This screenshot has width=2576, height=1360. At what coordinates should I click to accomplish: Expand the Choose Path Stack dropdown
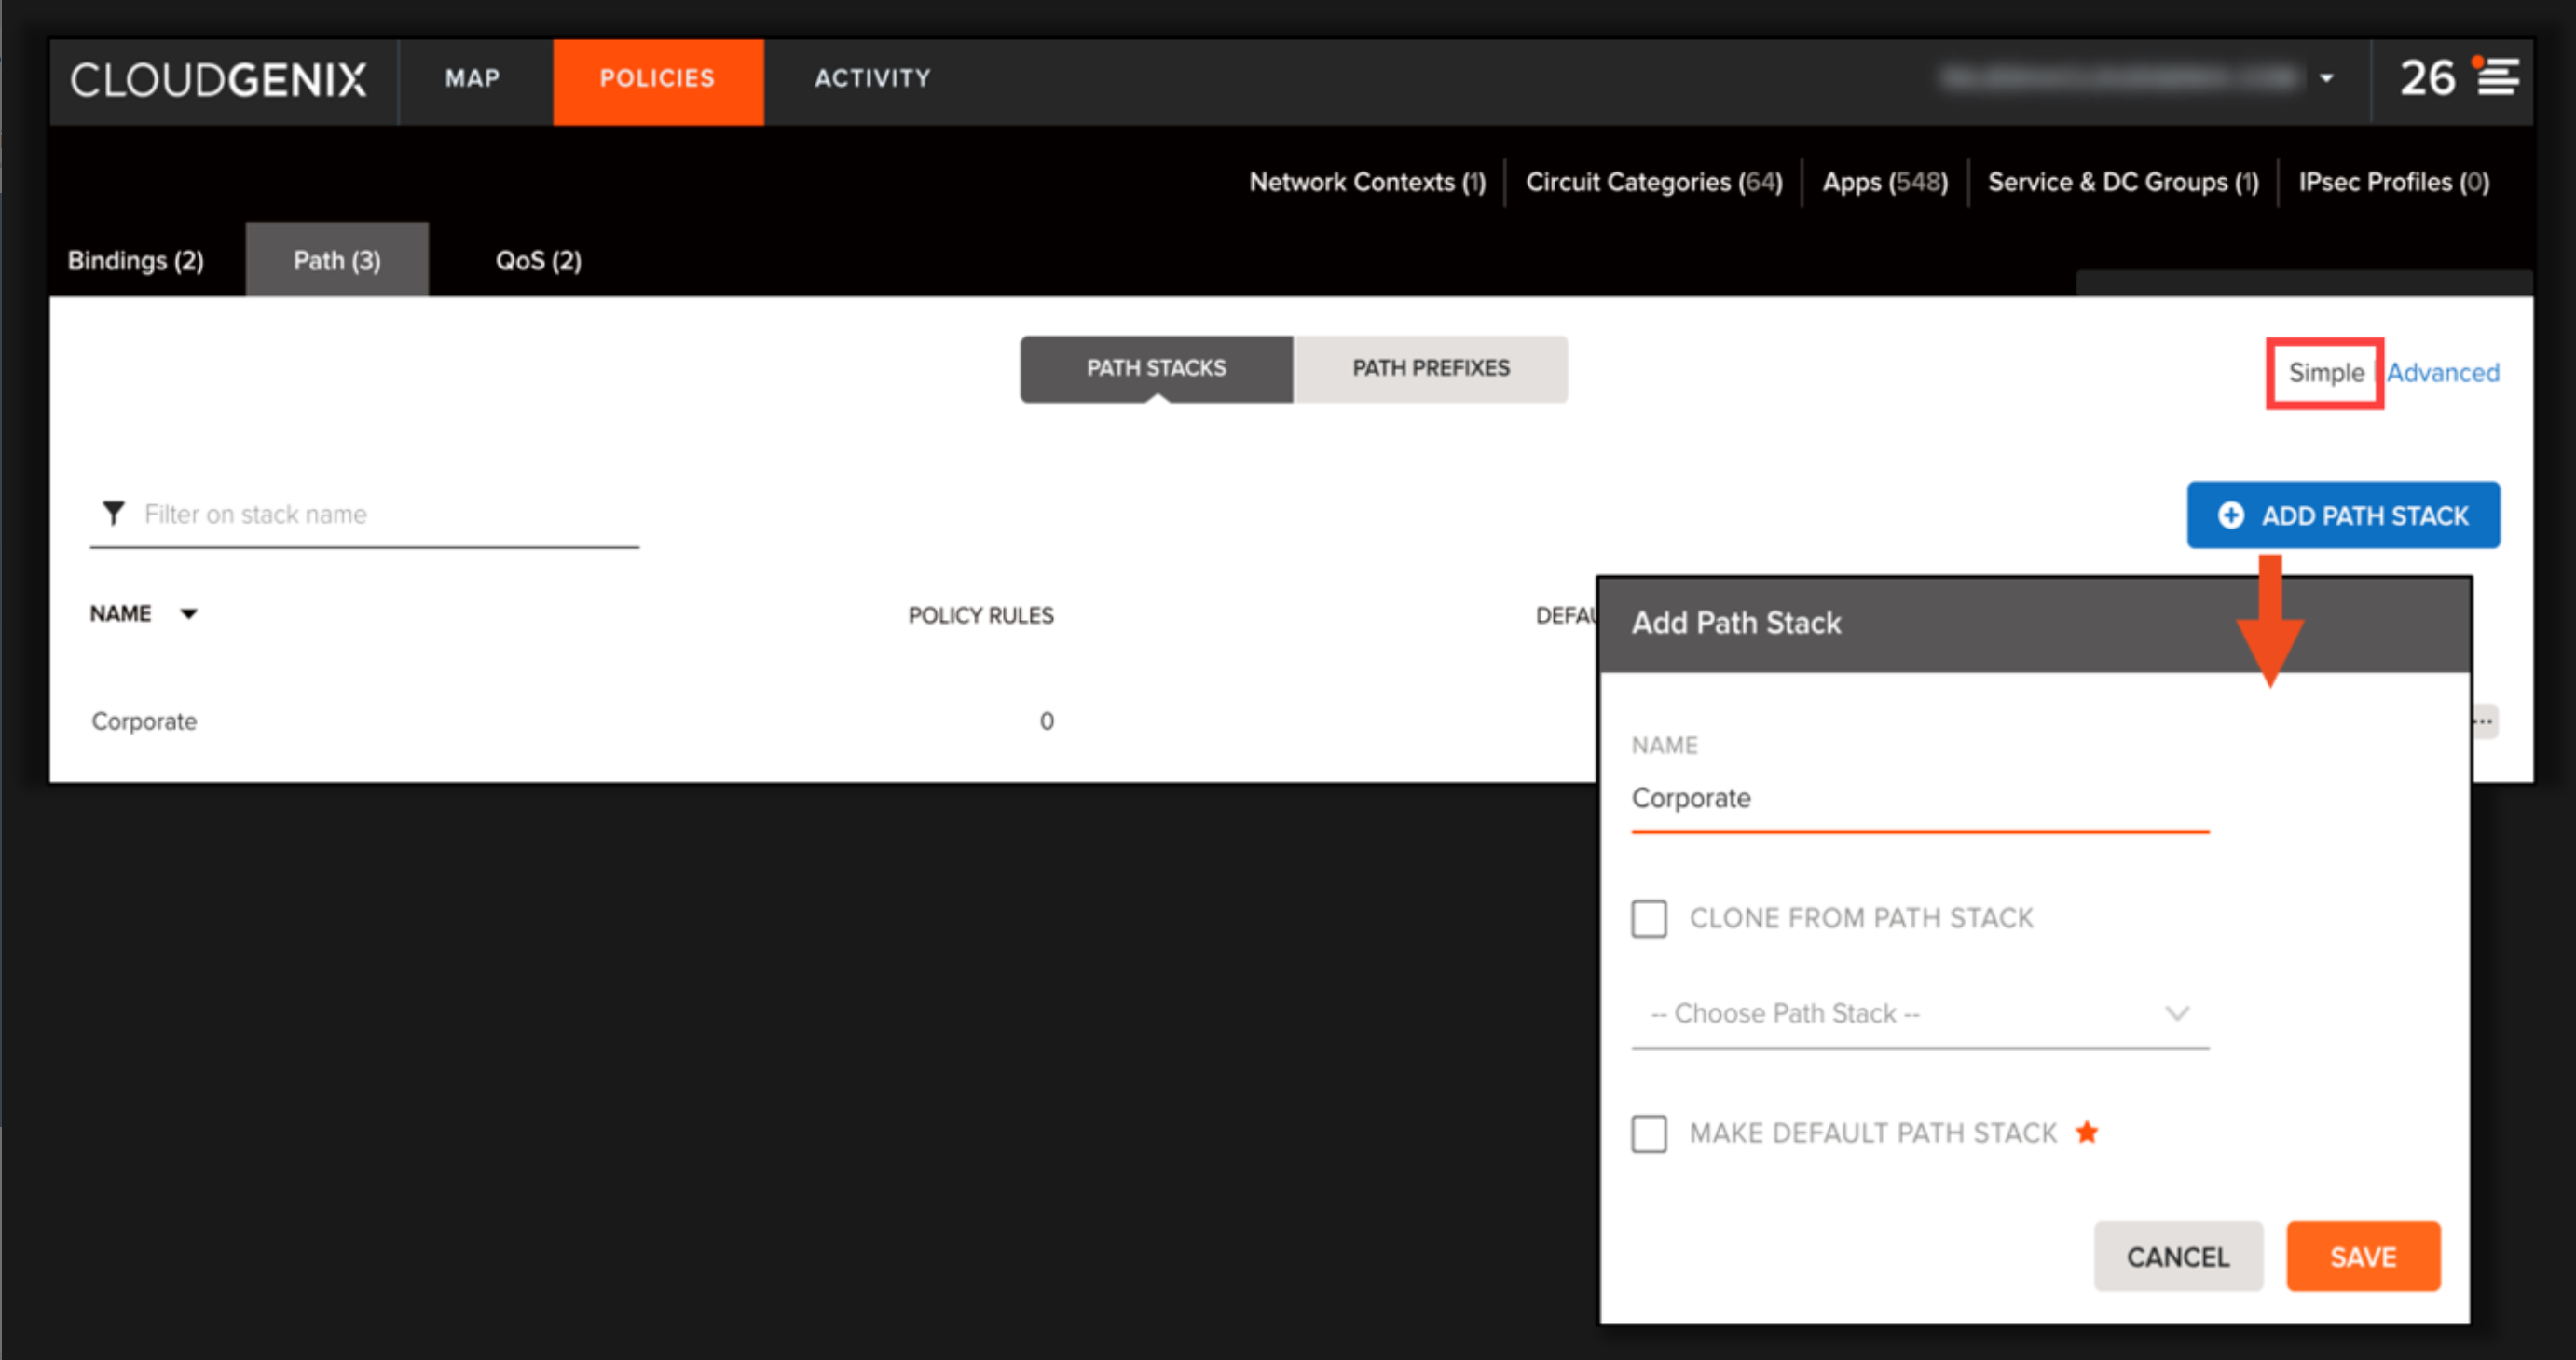point(1919,1014)
